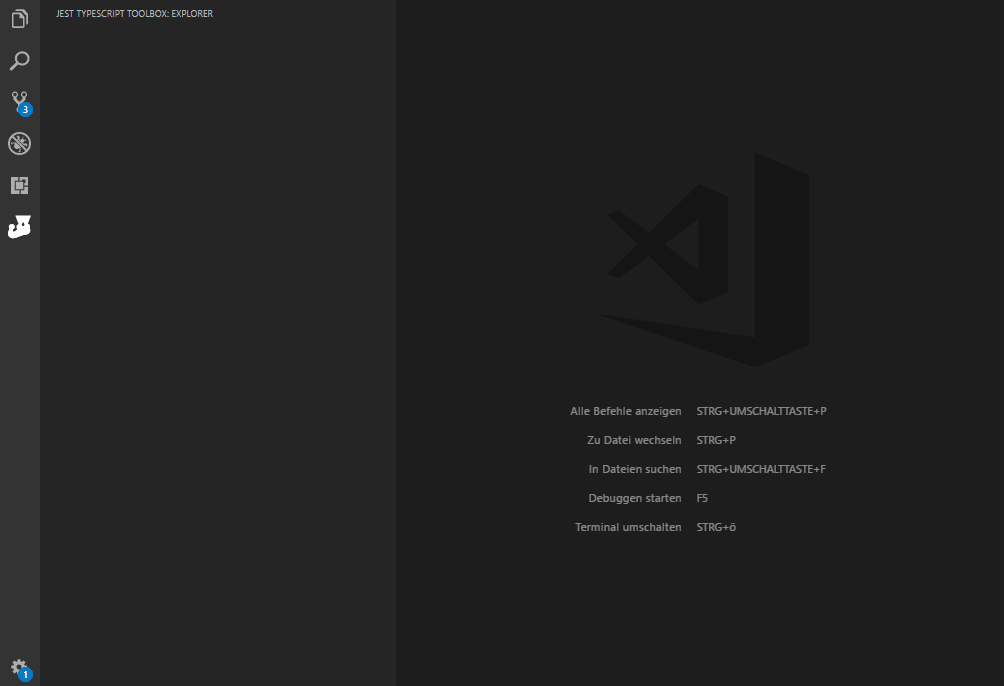Click the STRG+UMSCHALTTASTE+P shortcut text
The width and height of the screenshot is (1004, 686).
click(761, 411)
